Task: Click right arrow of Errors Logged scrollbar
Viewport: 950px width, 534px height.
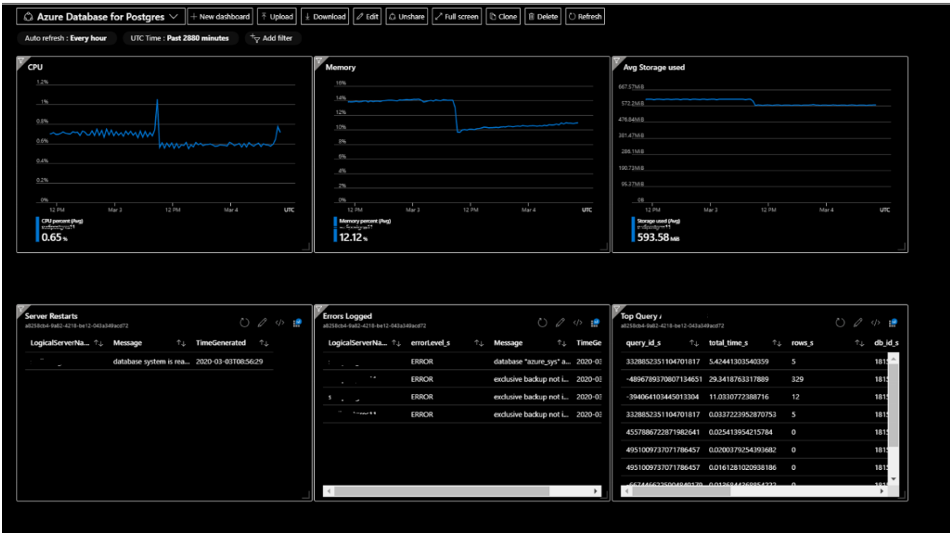Action: coord(596,491)
